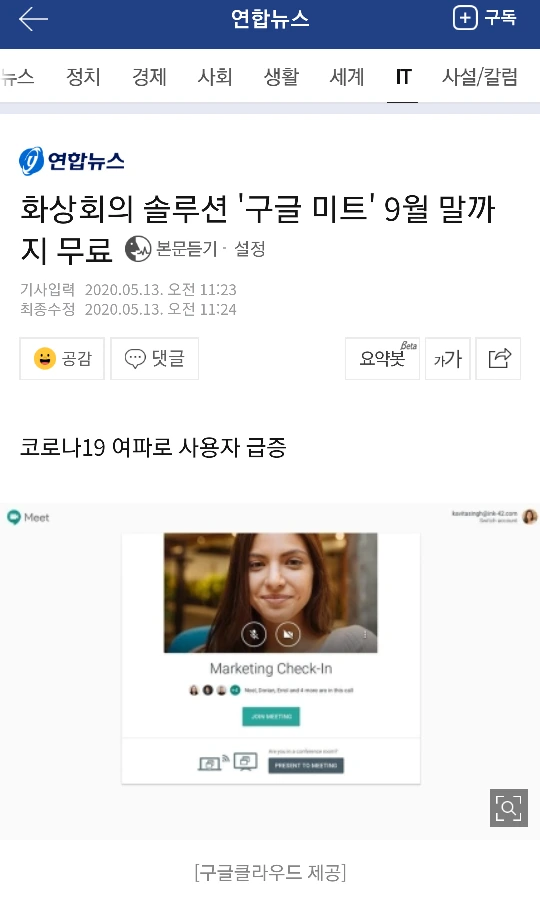Open the 요약봇 Beta summary
Image resolution: width=540 pixels, height=913 pixels.
[382, 359]
